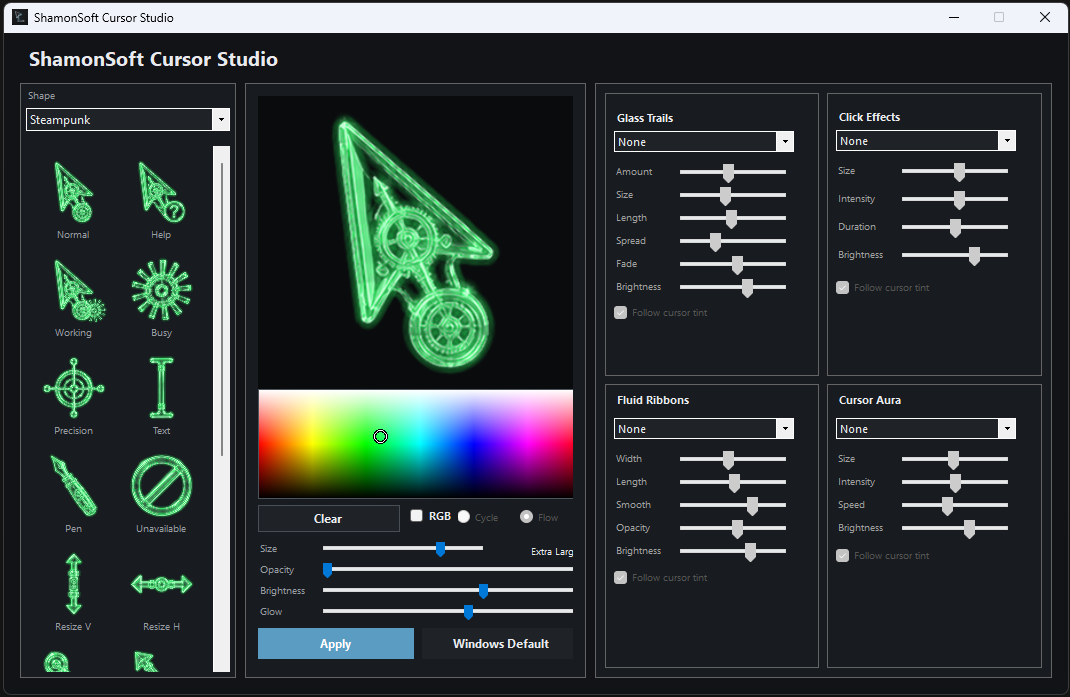Click the Glow slider handle

pos(469,612)
